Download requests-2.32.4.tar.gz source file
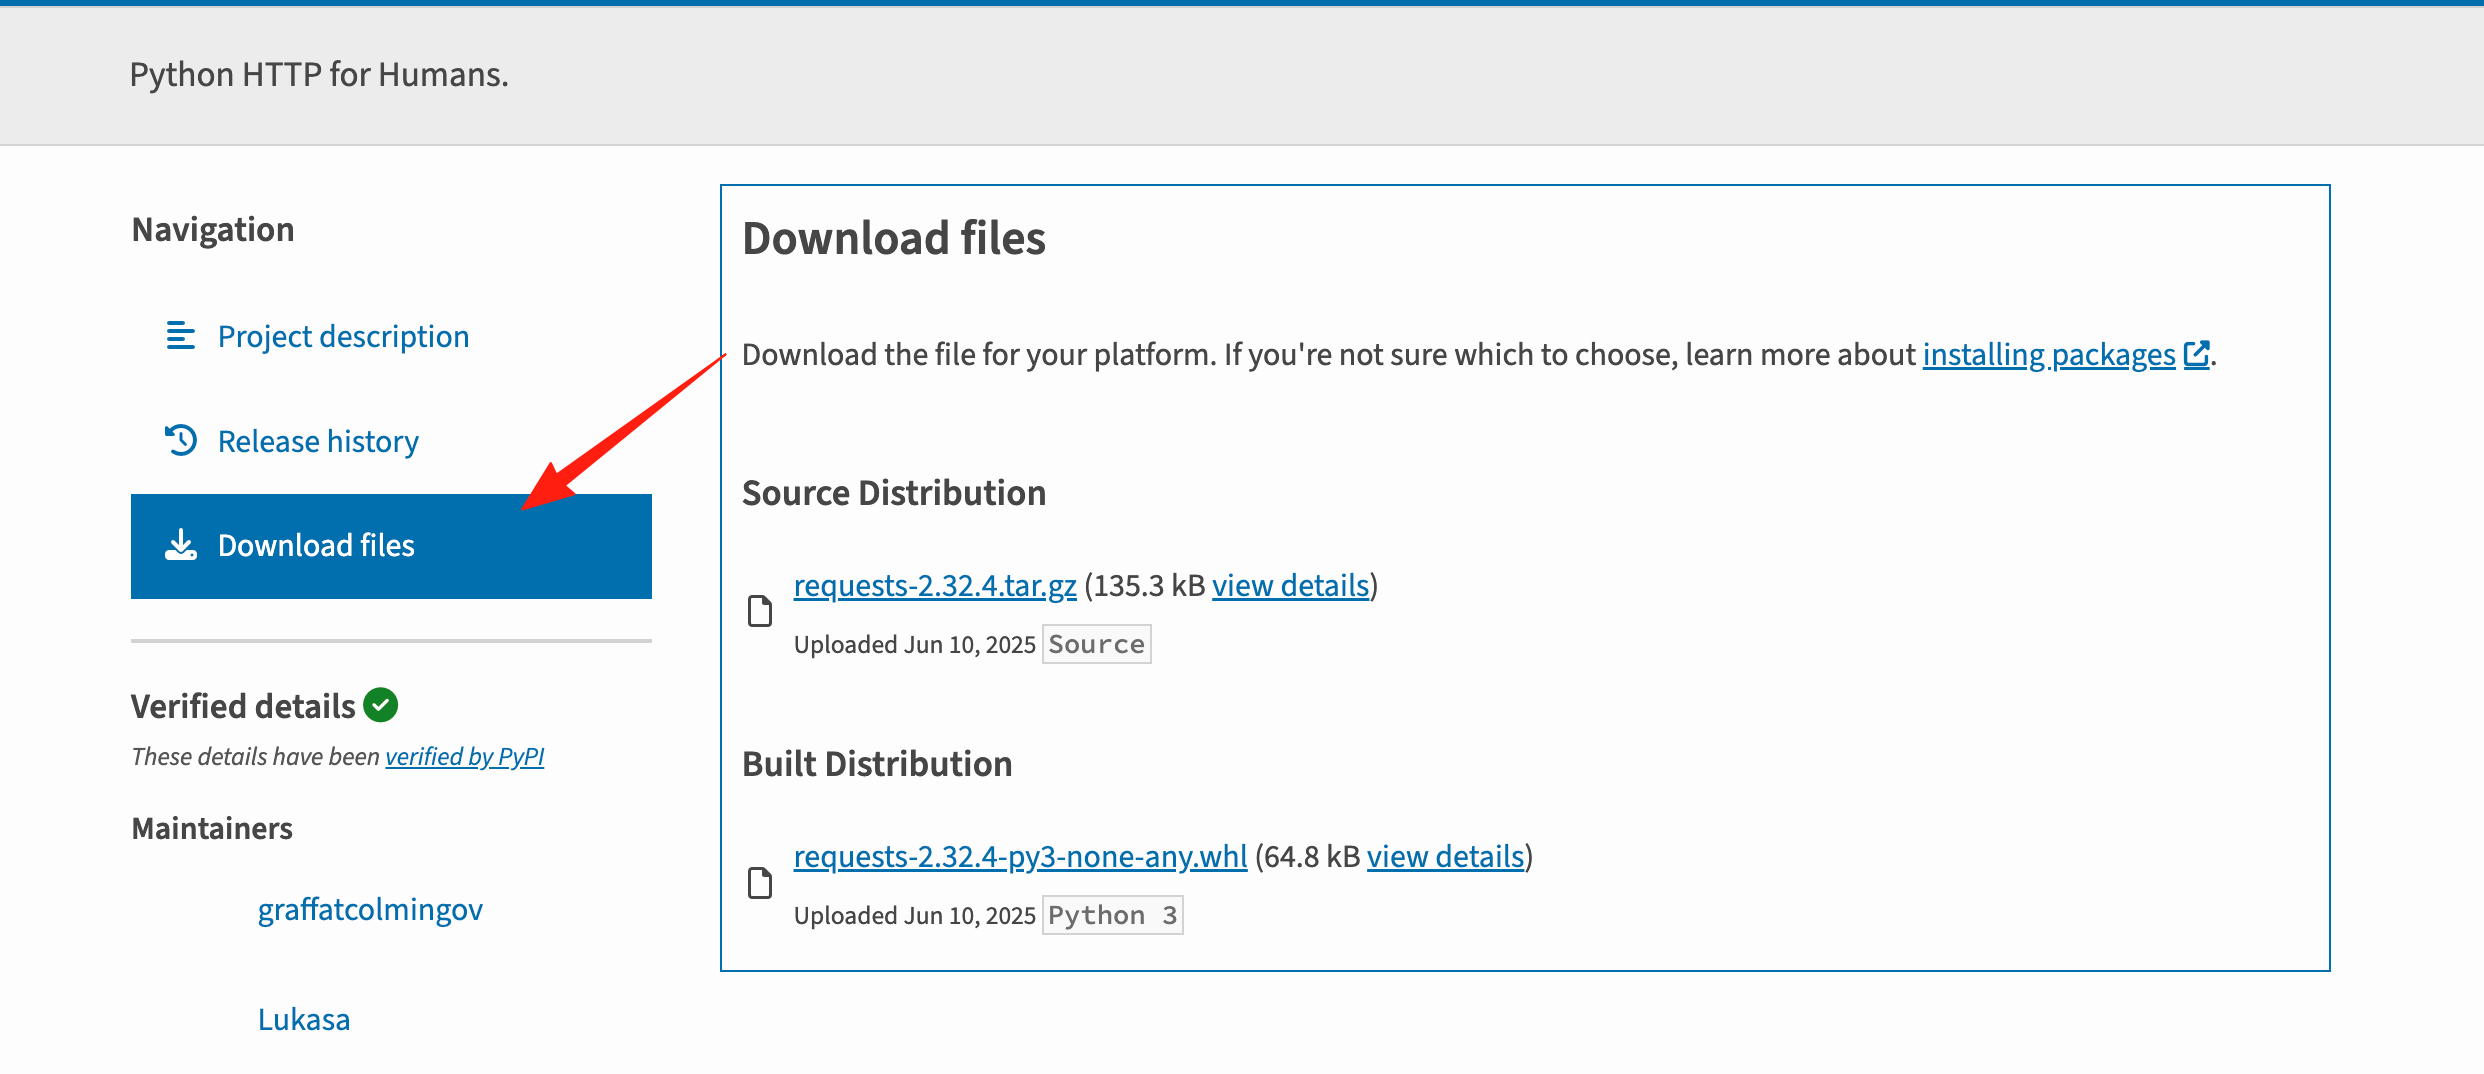The image size is (2484, 1074). 934,585
